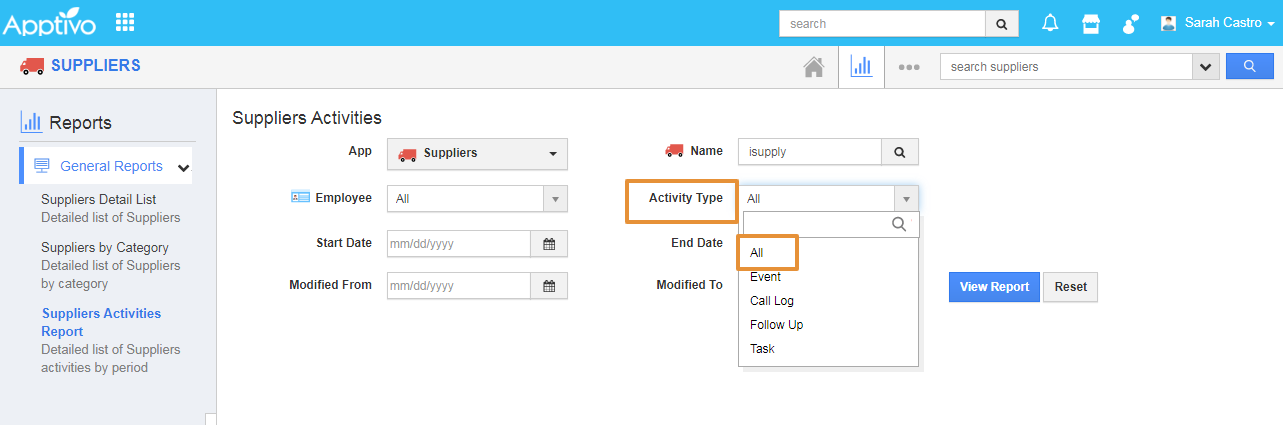This screenshot has height=425, width=1283.
Task: Click the magnifier beside Name field
Action: point(899,152)
